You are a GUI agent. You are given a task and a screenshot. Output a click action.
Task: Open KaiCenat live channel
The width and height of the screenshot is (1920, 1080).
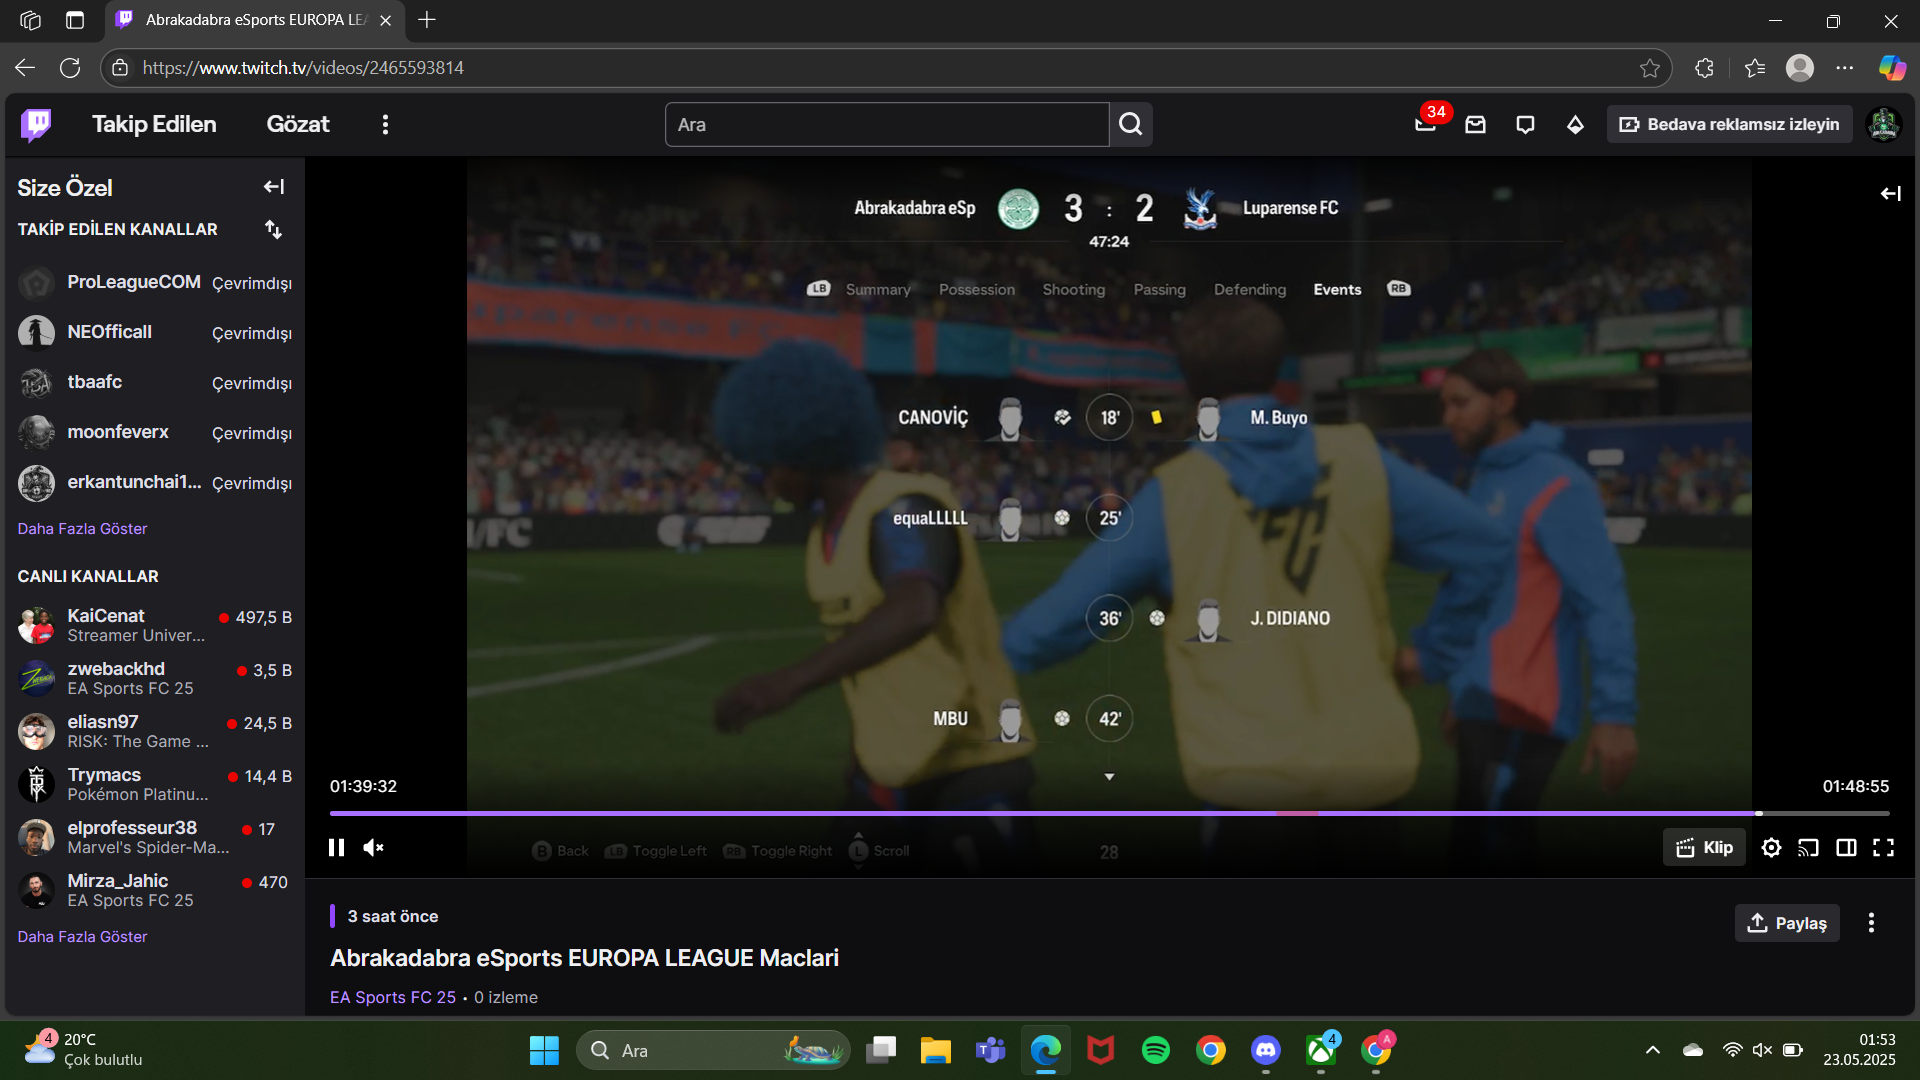[x=155, y=625]
